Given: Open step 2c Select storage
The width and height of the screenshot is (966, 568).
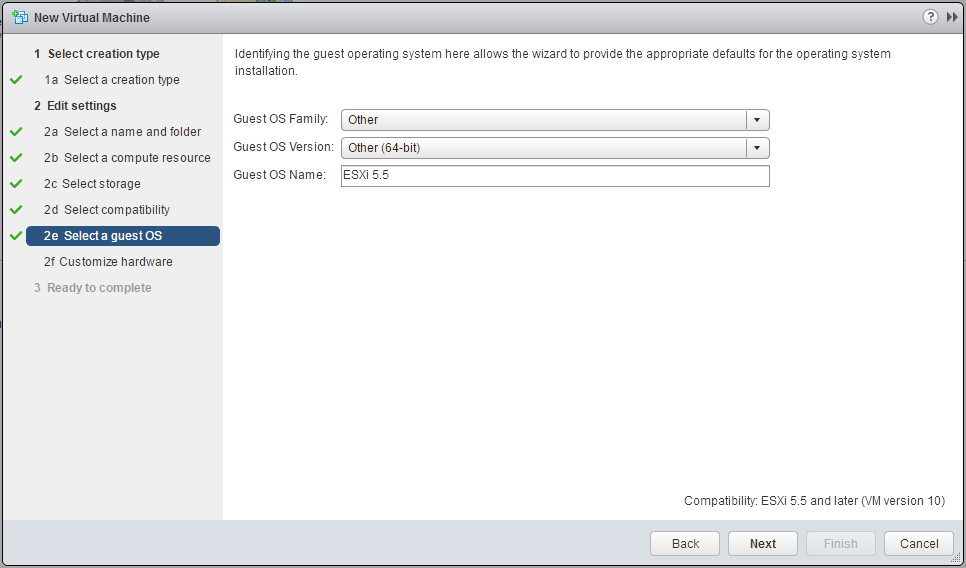Looking at the screenshot, I should click(92, 184).
